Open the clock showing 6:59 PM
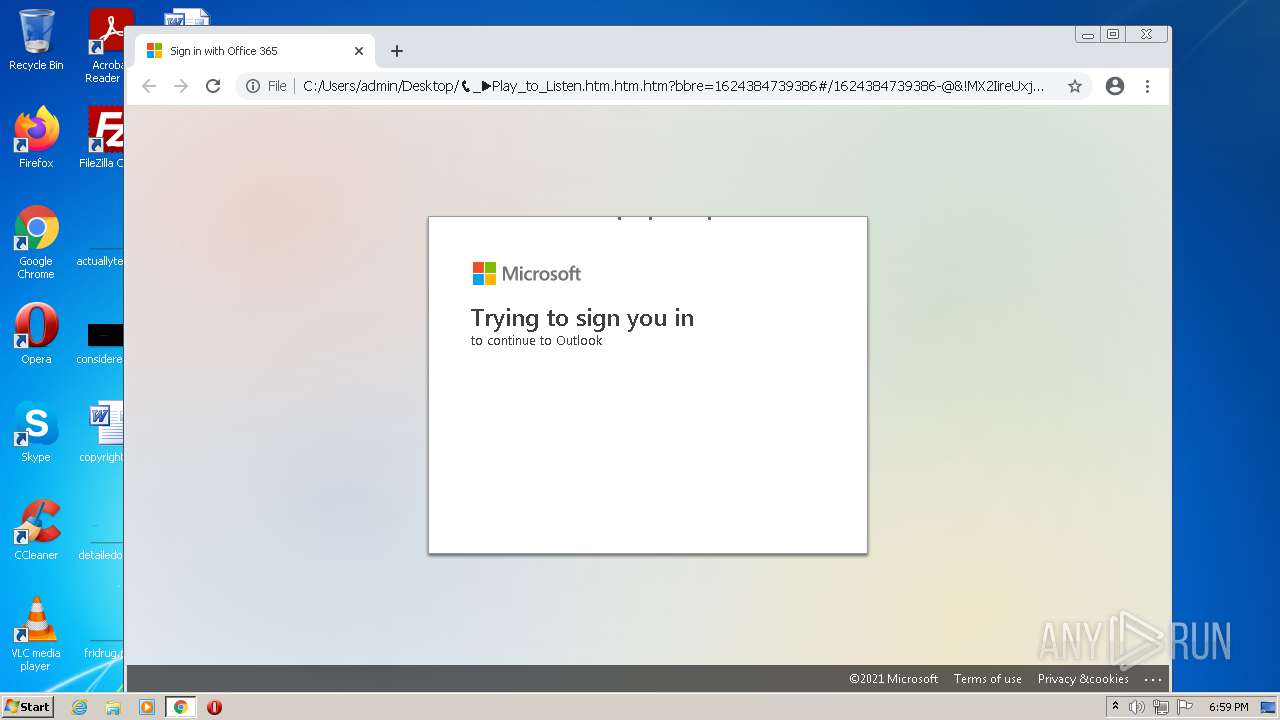The width and height of the screenshot is (1280, 720). pos(1228,707)
